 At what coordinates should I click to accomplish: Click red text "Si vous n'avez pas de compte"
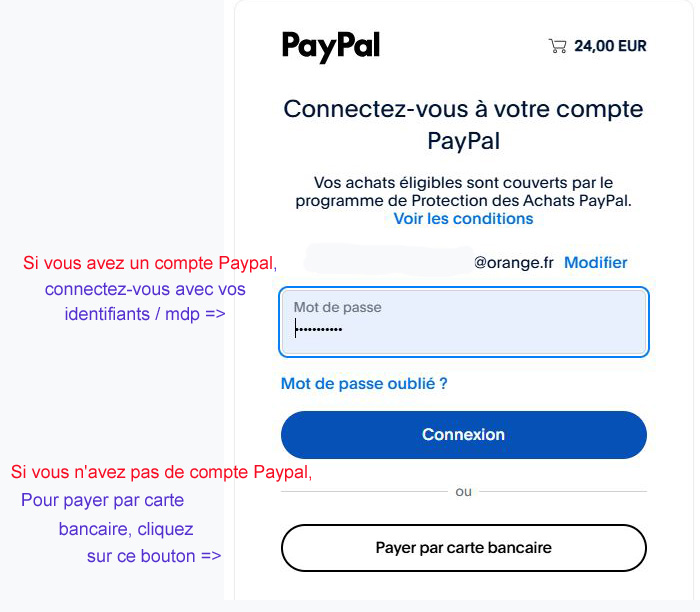click(161, 472)
